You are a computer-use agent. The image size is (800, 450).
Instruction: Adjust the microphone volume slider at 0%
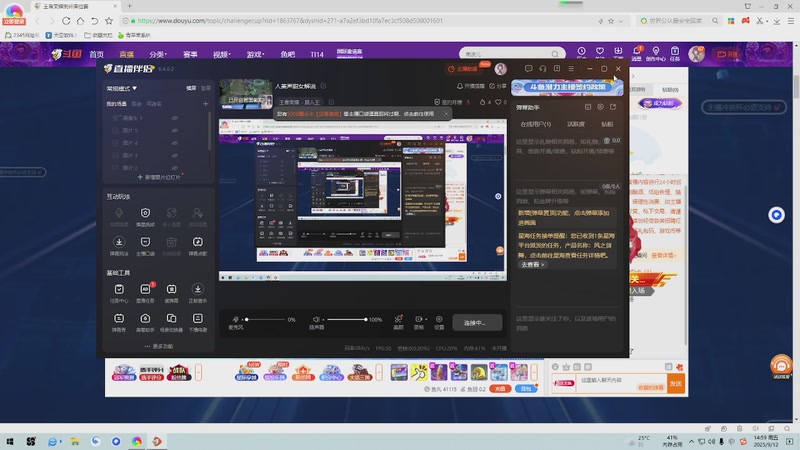[264, 319]
